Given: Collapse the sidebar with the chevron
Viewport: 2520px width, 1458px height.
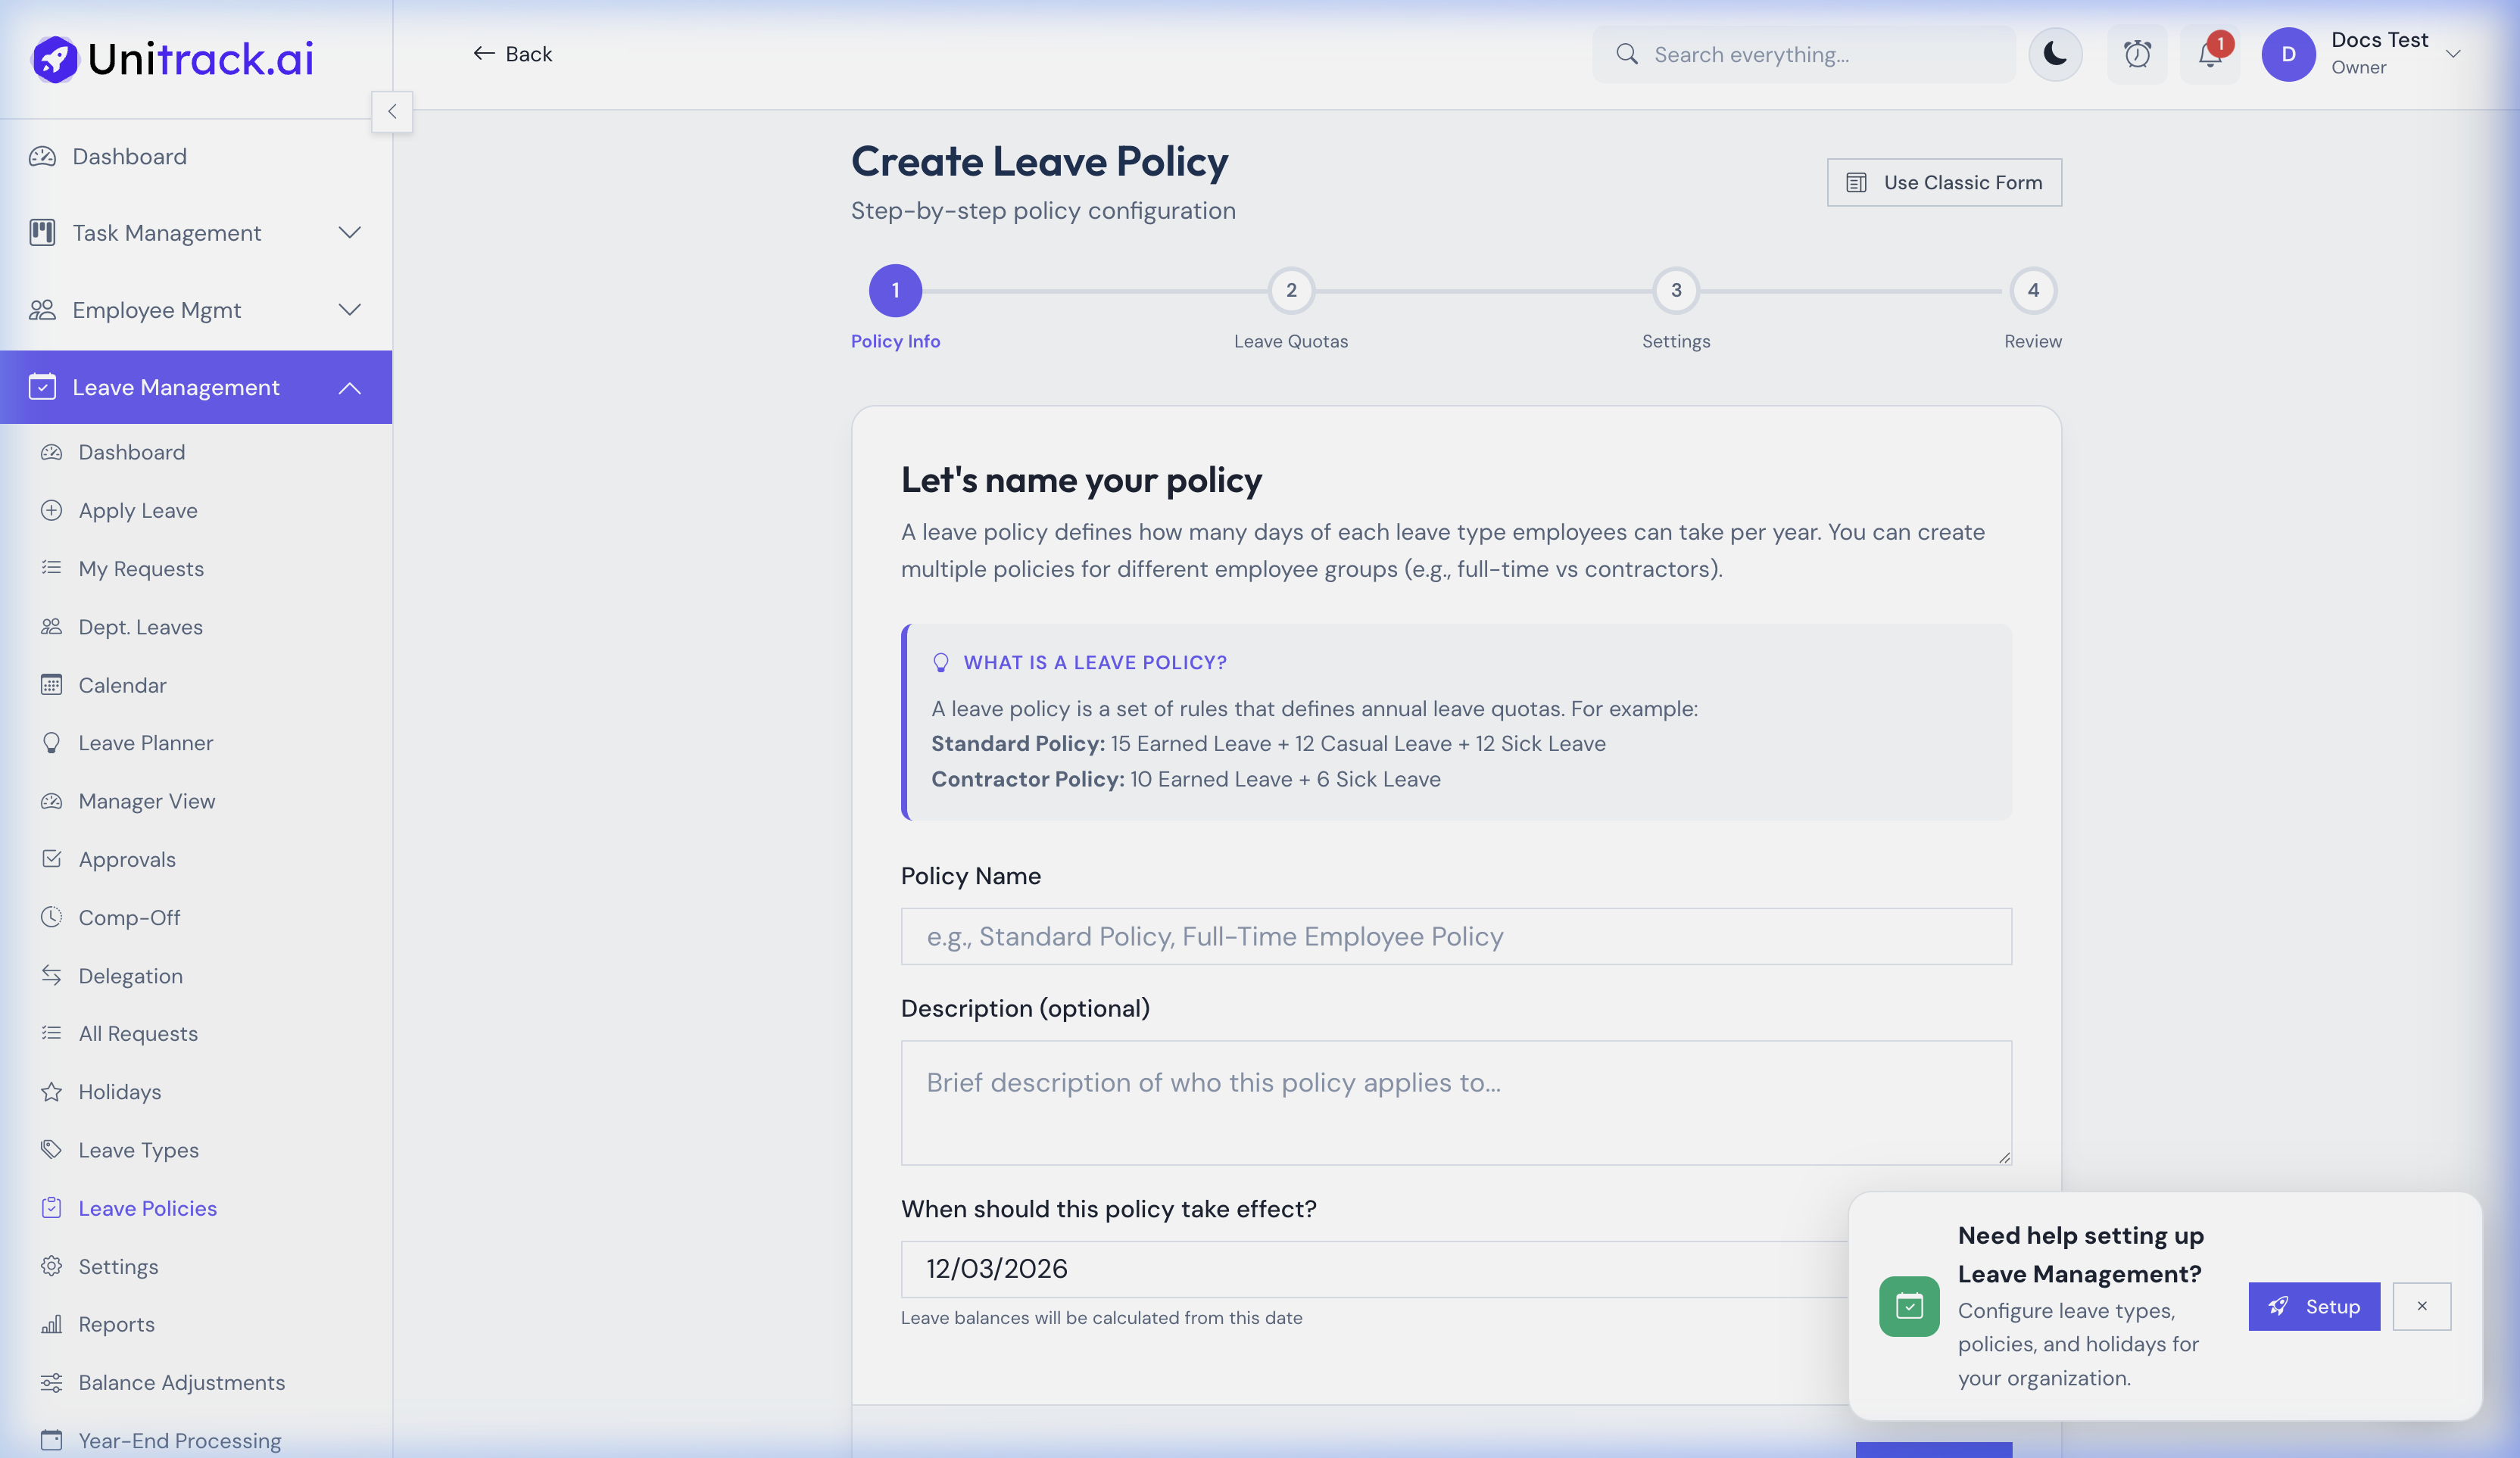Looking at the screenshot, I should [392, 111].
